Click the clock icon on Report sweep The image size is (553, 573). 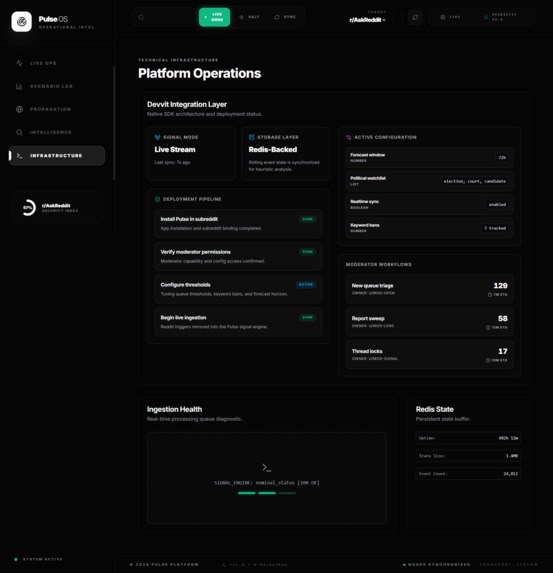tap(488, 328)
